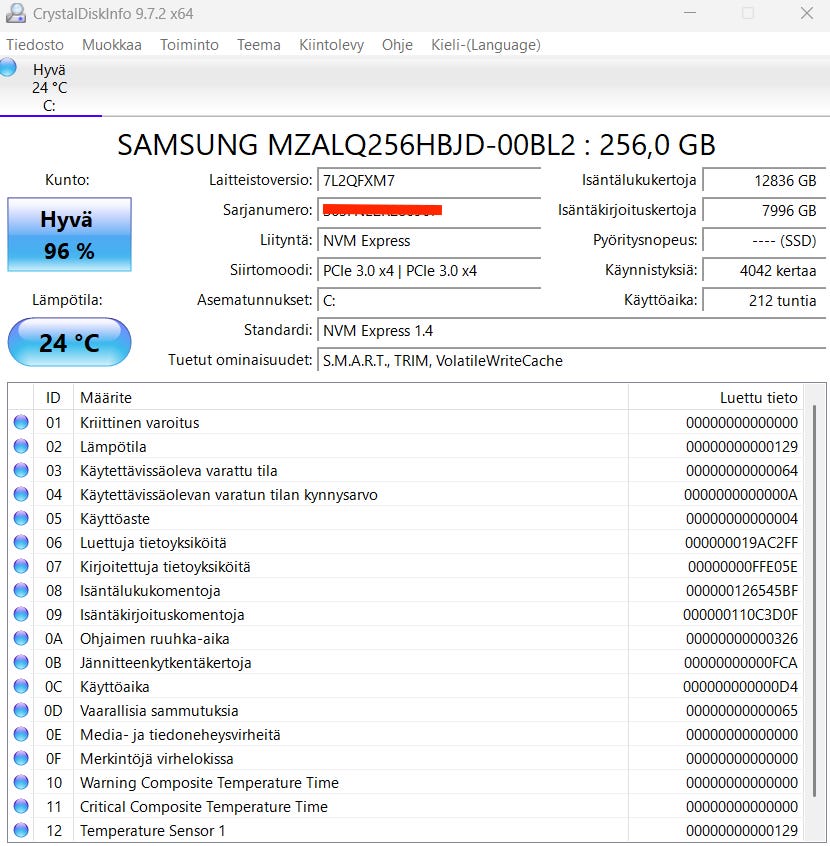The width and height of the screenshot is (830, 846).
Task: Open the Kiintolevy menu
Action: (331, 45)
